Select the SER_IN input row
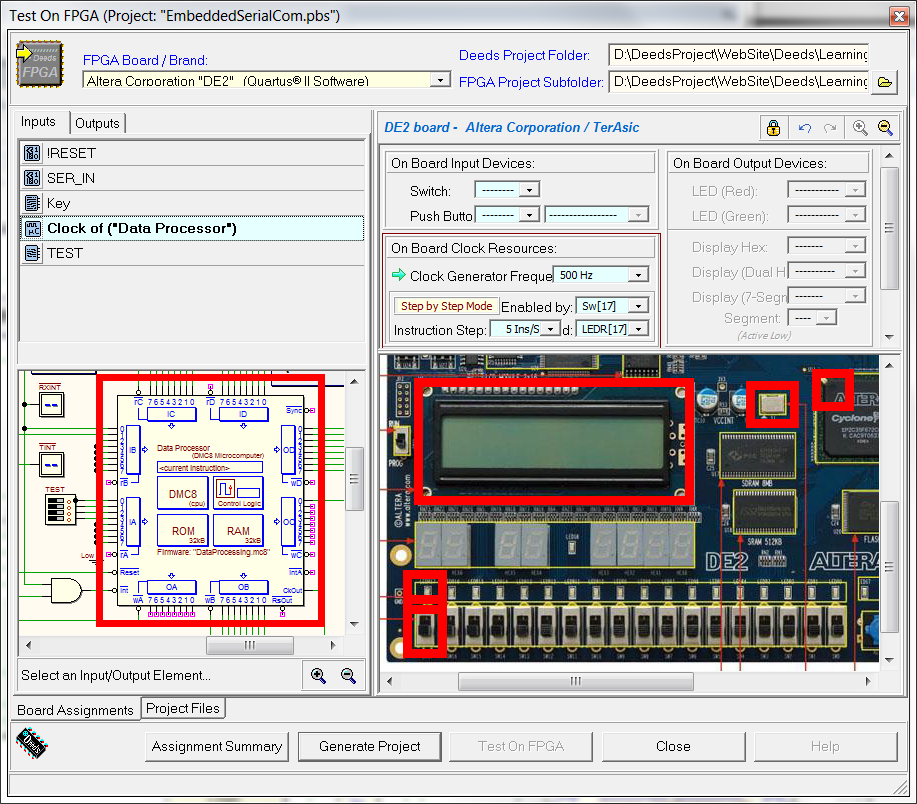This screenshot has height=804, width=917. (x=192, y=178)
